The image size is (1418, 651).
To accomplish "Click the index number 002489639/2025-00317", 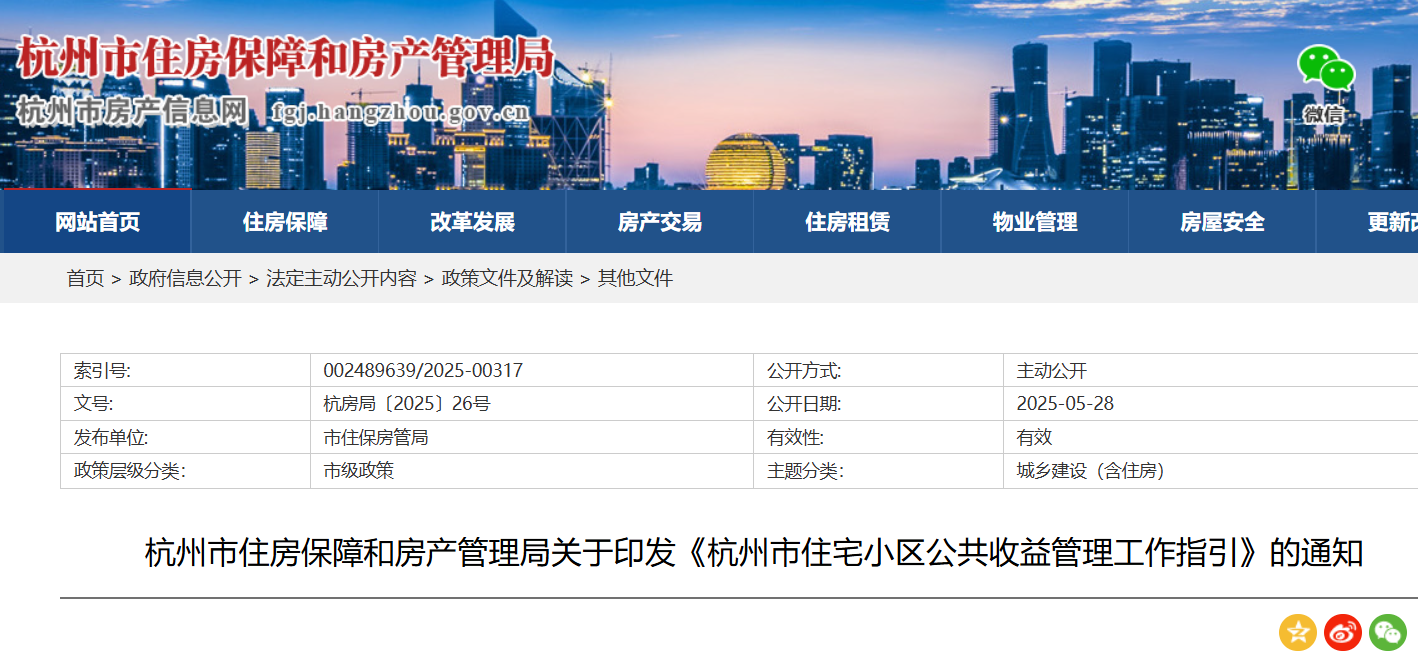I will tap(423, 371).
